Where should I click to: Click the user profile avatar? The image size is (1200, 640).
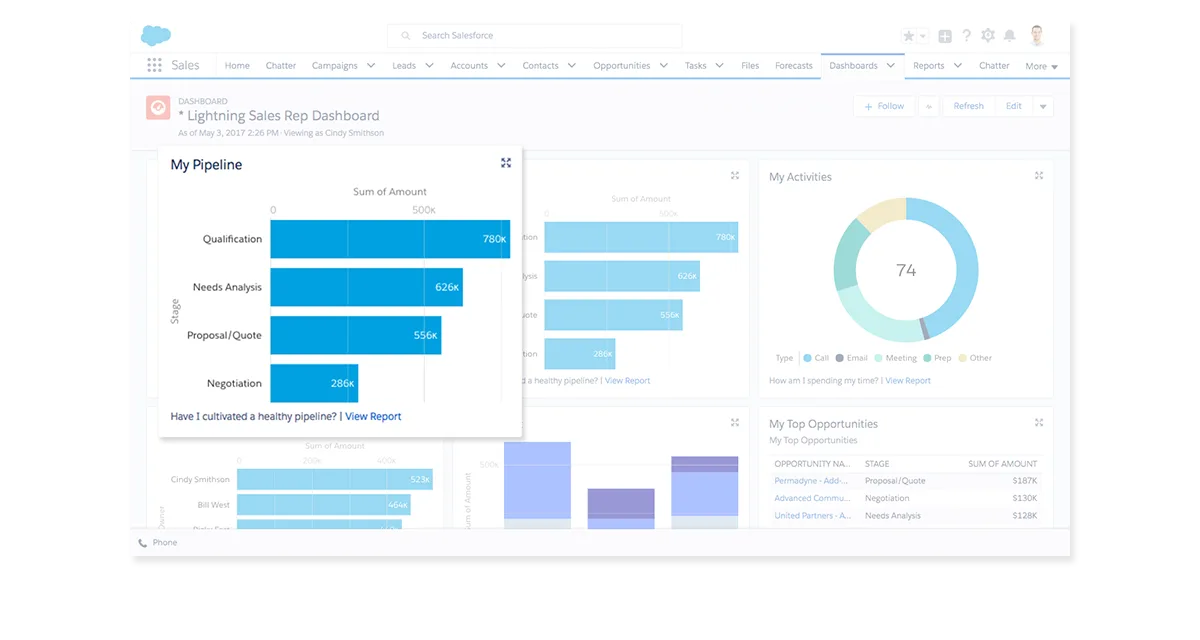(x=1037, y=36)
